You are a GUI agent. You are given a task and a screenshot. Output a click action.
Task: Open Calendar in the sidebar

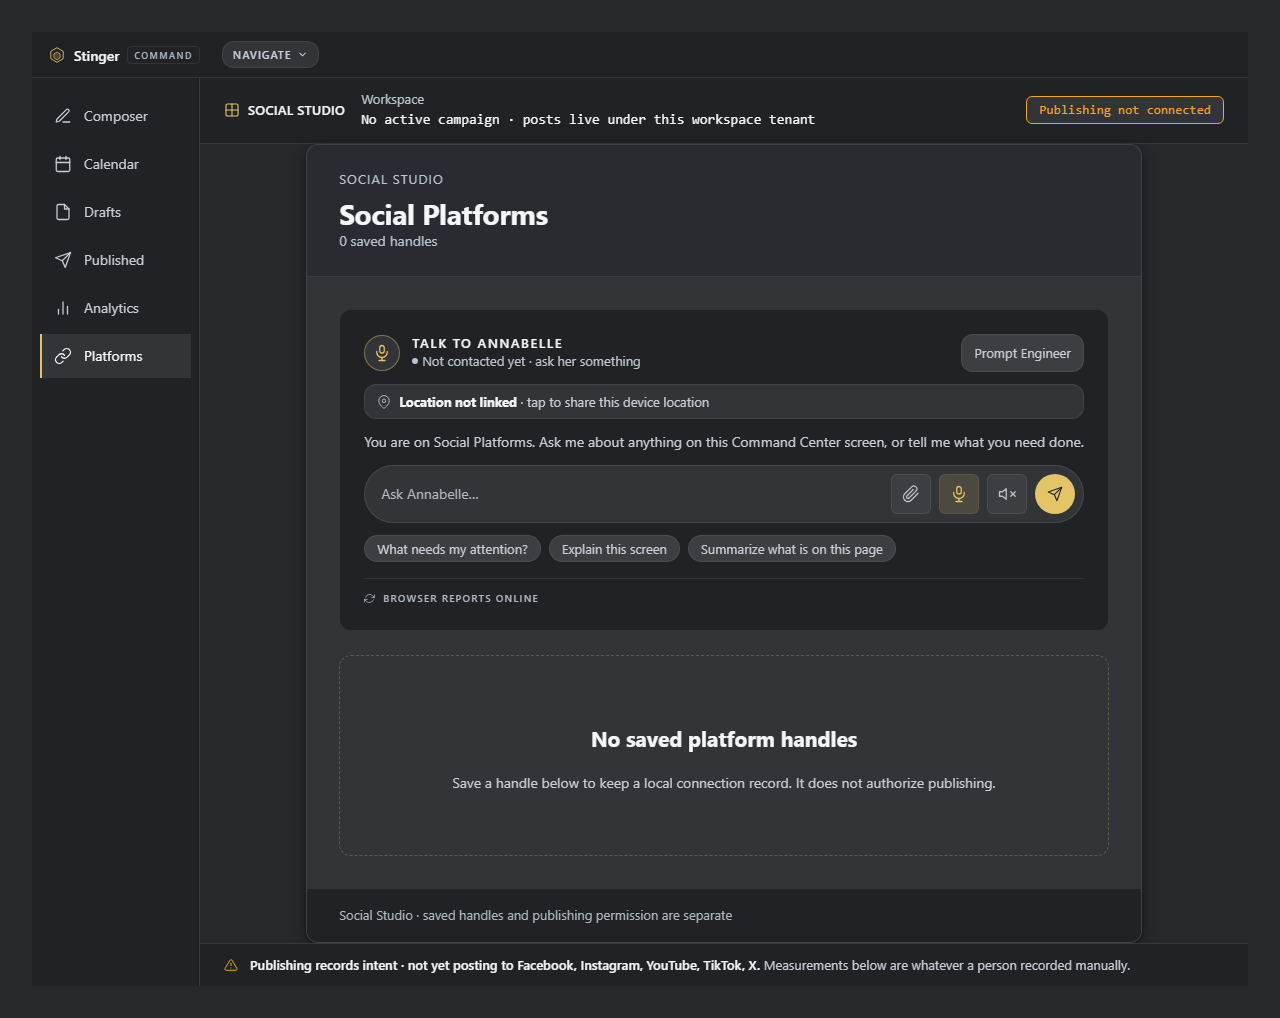tap(116, 164)
